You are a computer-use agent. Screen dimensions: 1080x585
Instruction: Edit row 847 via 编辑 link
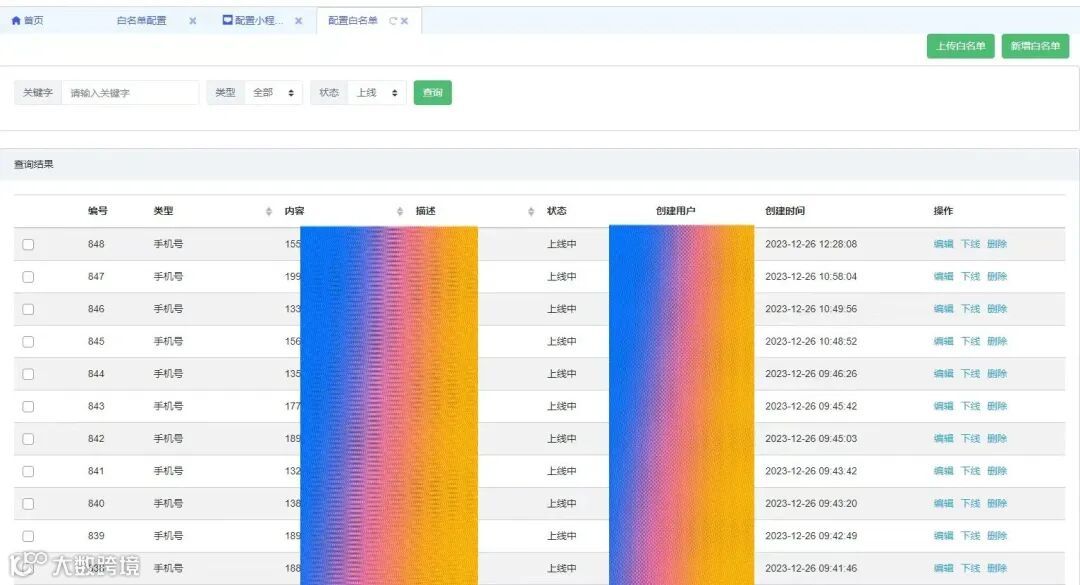(x=943, y=276)
